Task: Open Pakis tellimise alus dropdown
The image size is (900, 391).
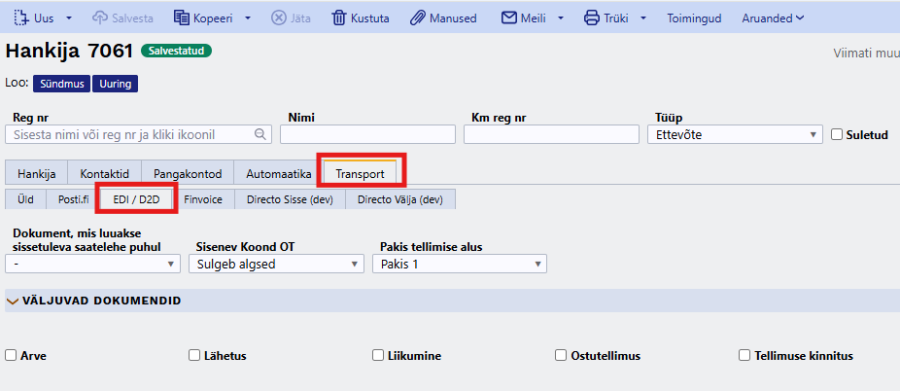Action: point(459,264)
